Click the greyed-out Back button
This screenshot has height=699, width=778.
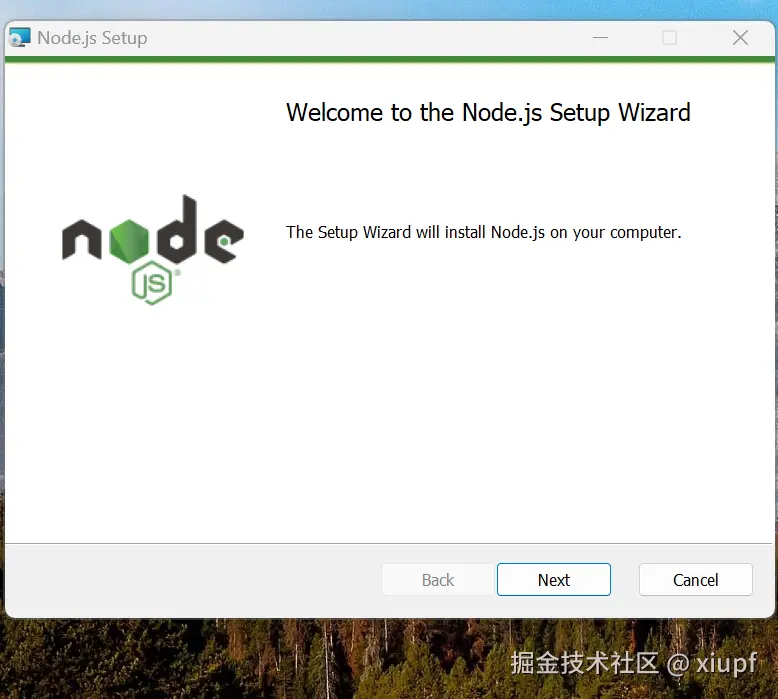pos(438,579)
